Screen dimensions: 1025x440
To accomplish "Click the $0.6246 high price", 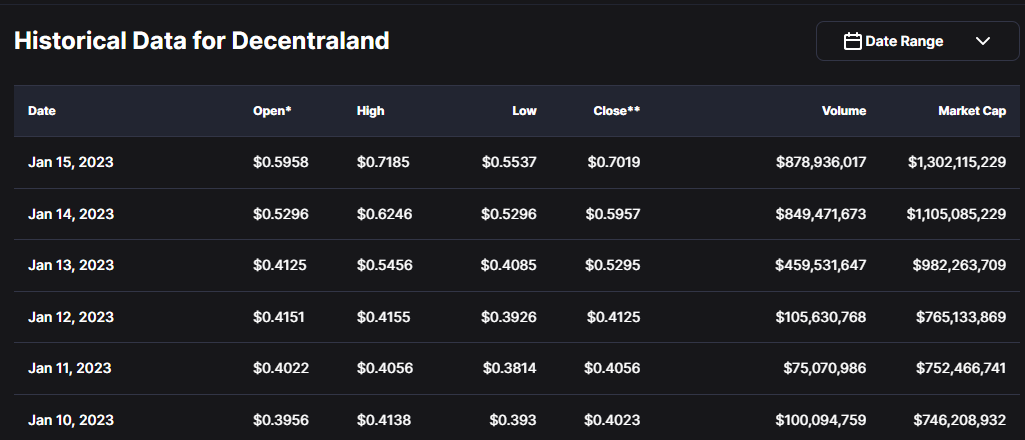I will pyautogui.click(x=384, y=214).
